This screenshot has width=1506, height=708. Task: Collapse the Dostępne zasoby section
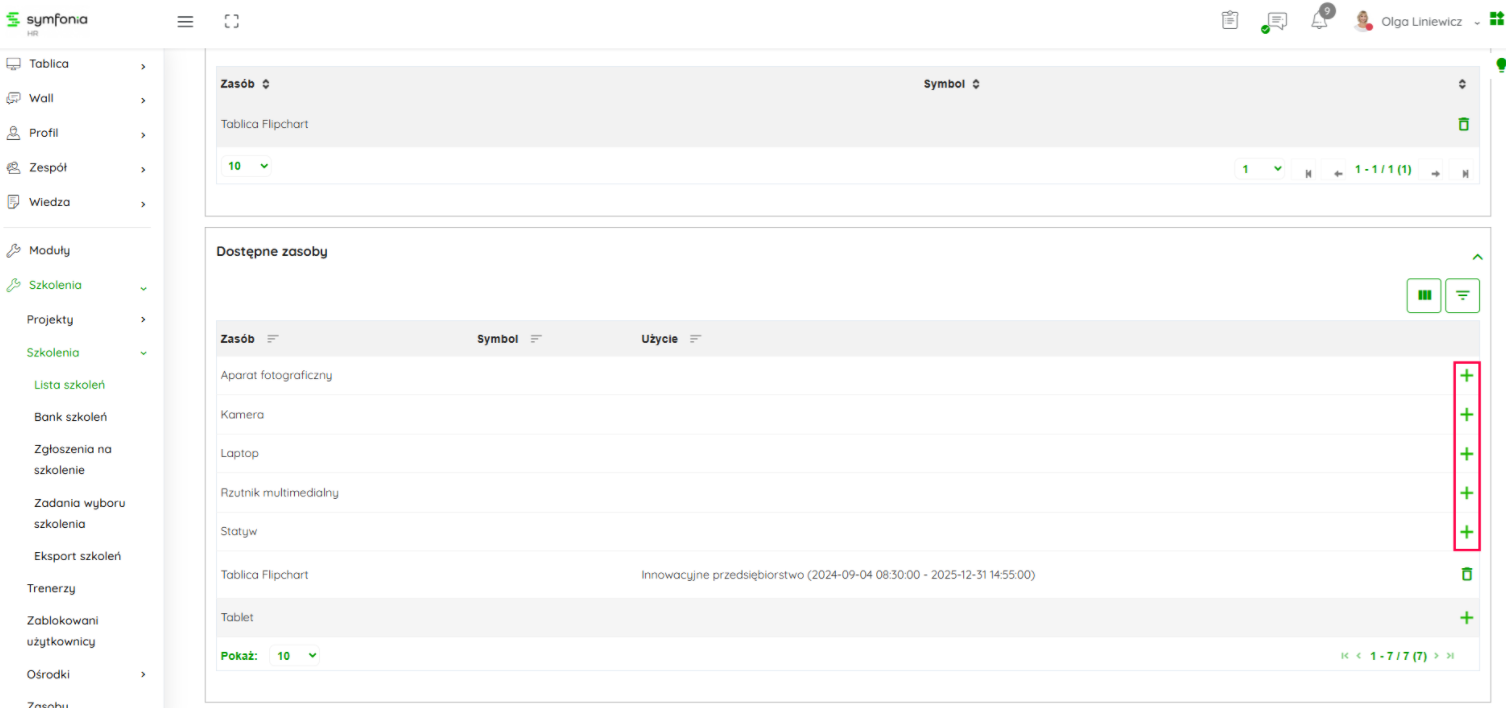[x=1477, y=257]
